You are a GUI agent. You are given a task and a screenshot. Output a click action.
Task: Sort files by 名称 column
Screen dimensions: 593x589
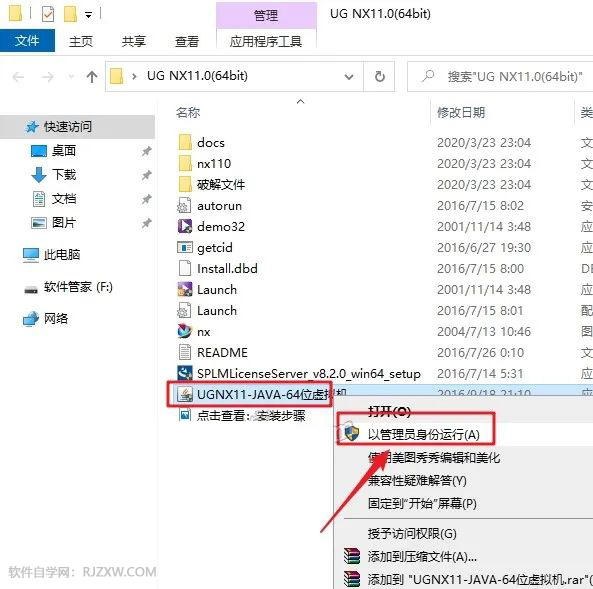coord(188,112)
